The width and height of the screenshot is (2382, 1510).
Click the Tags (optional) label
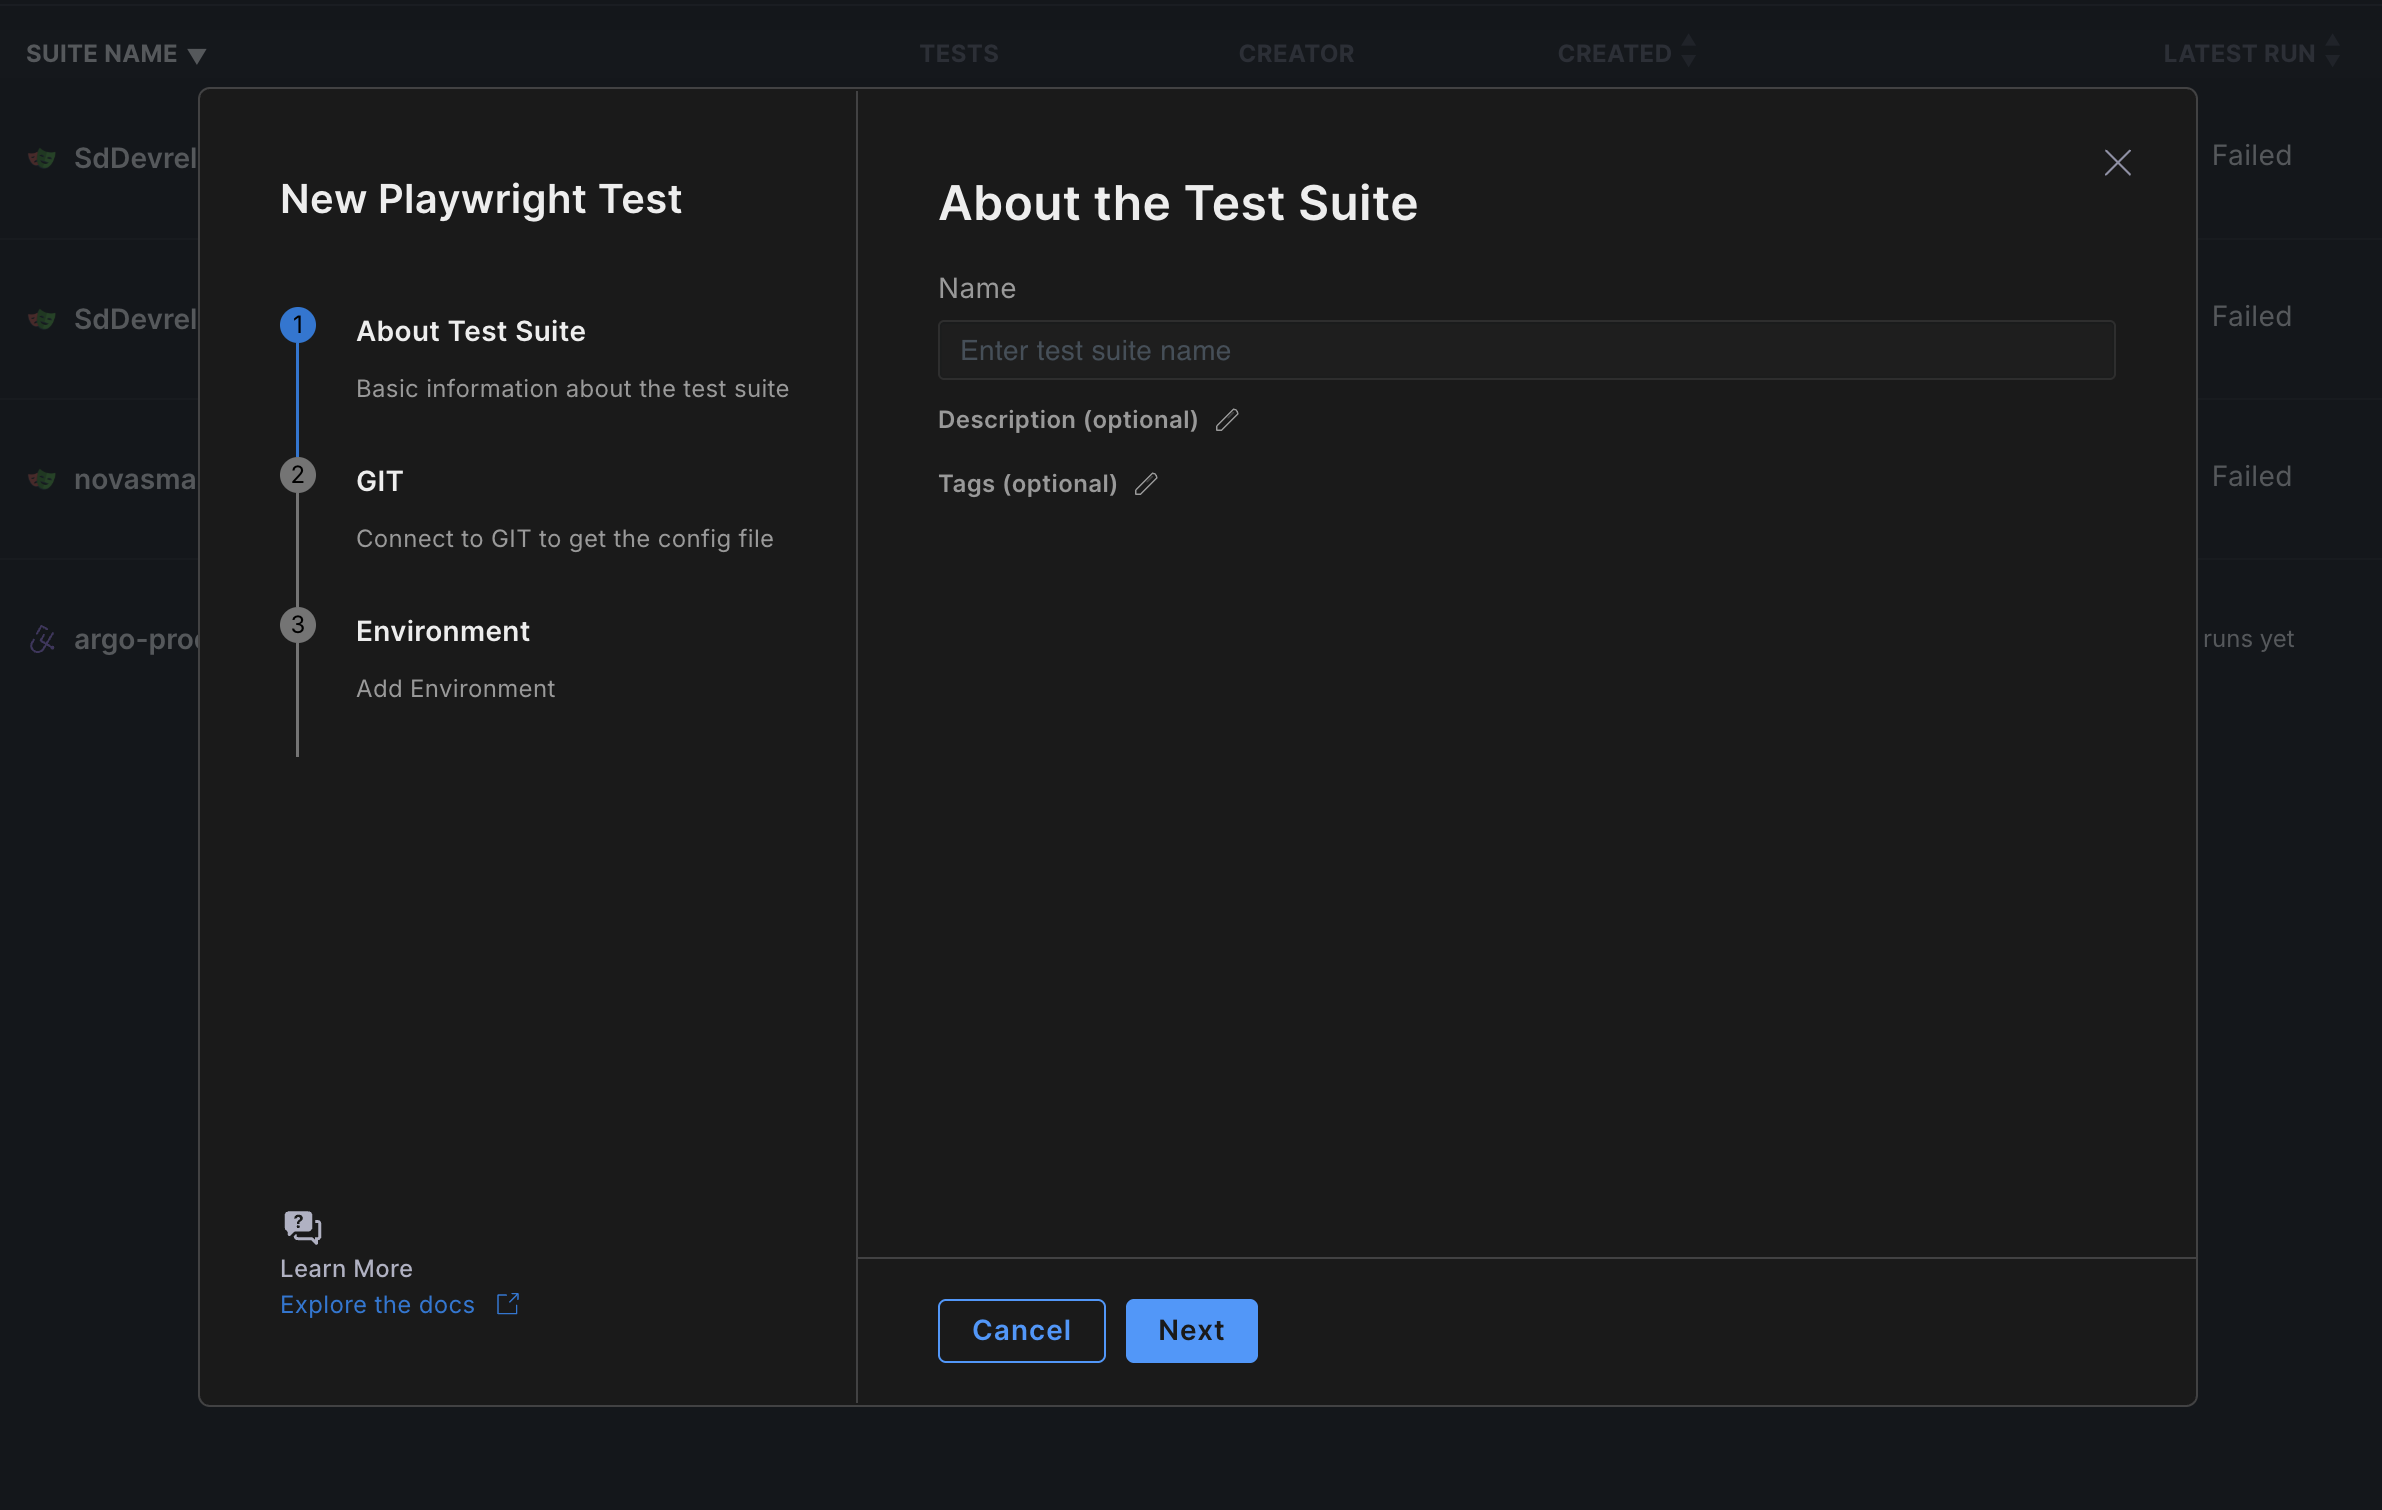click(1027, 484)
